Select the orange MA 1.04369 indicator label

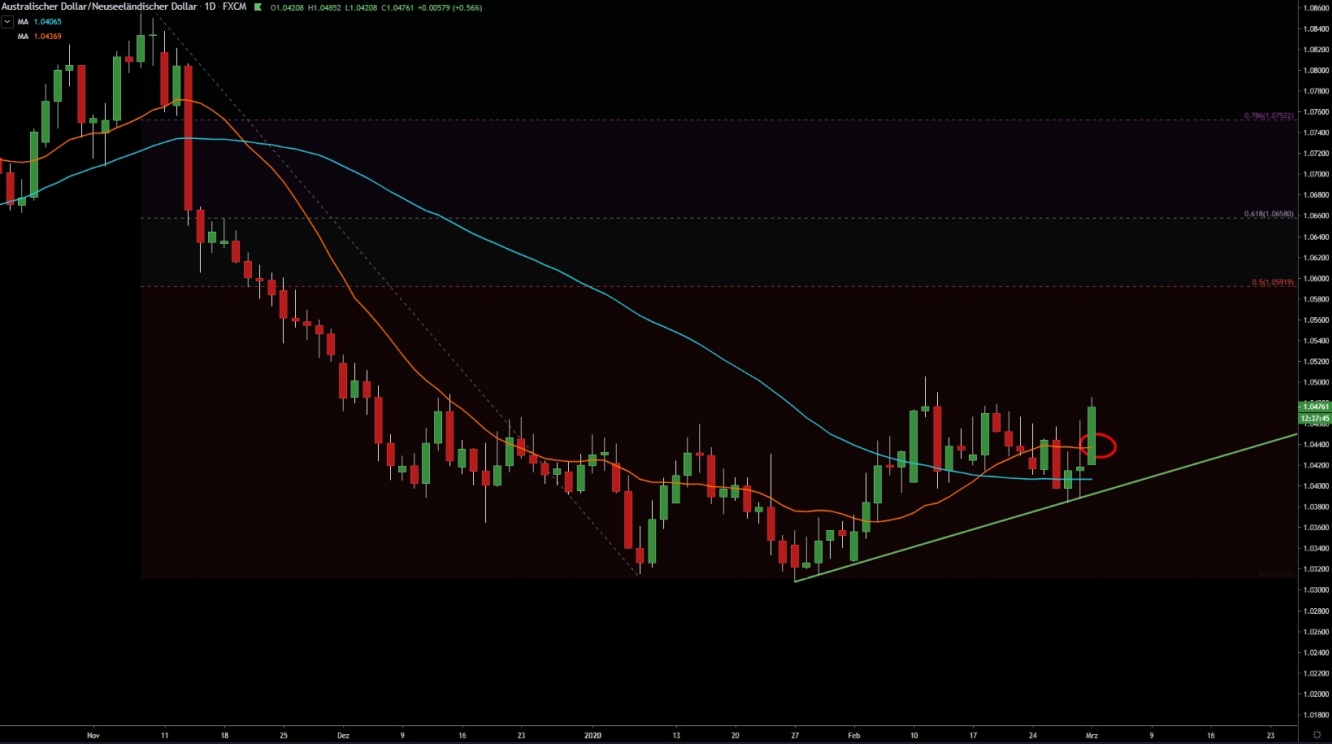coord(40,36)
